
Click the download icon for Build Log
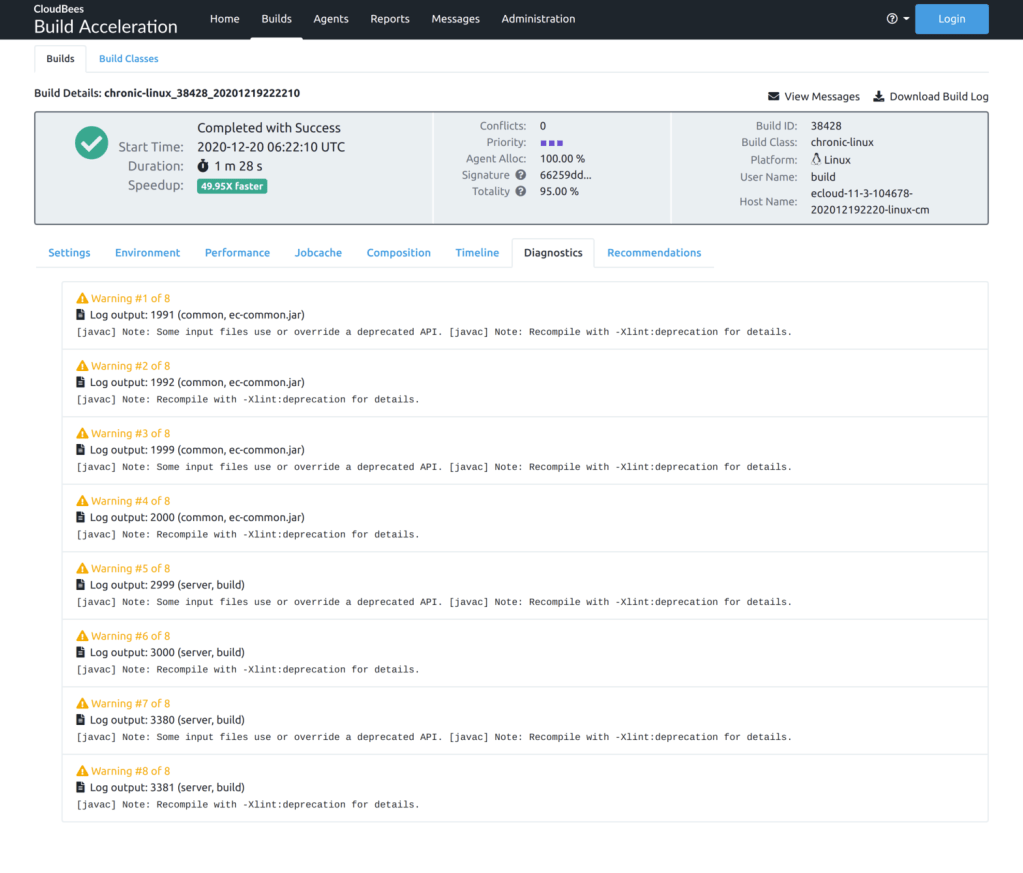878,97
